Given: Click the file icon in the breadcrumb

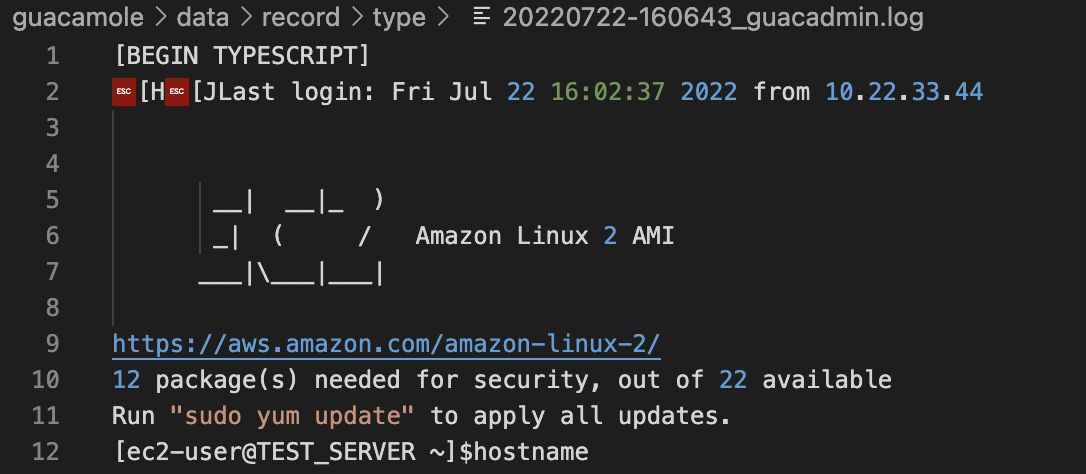Looking at the screenshot, I should (483, 17).
